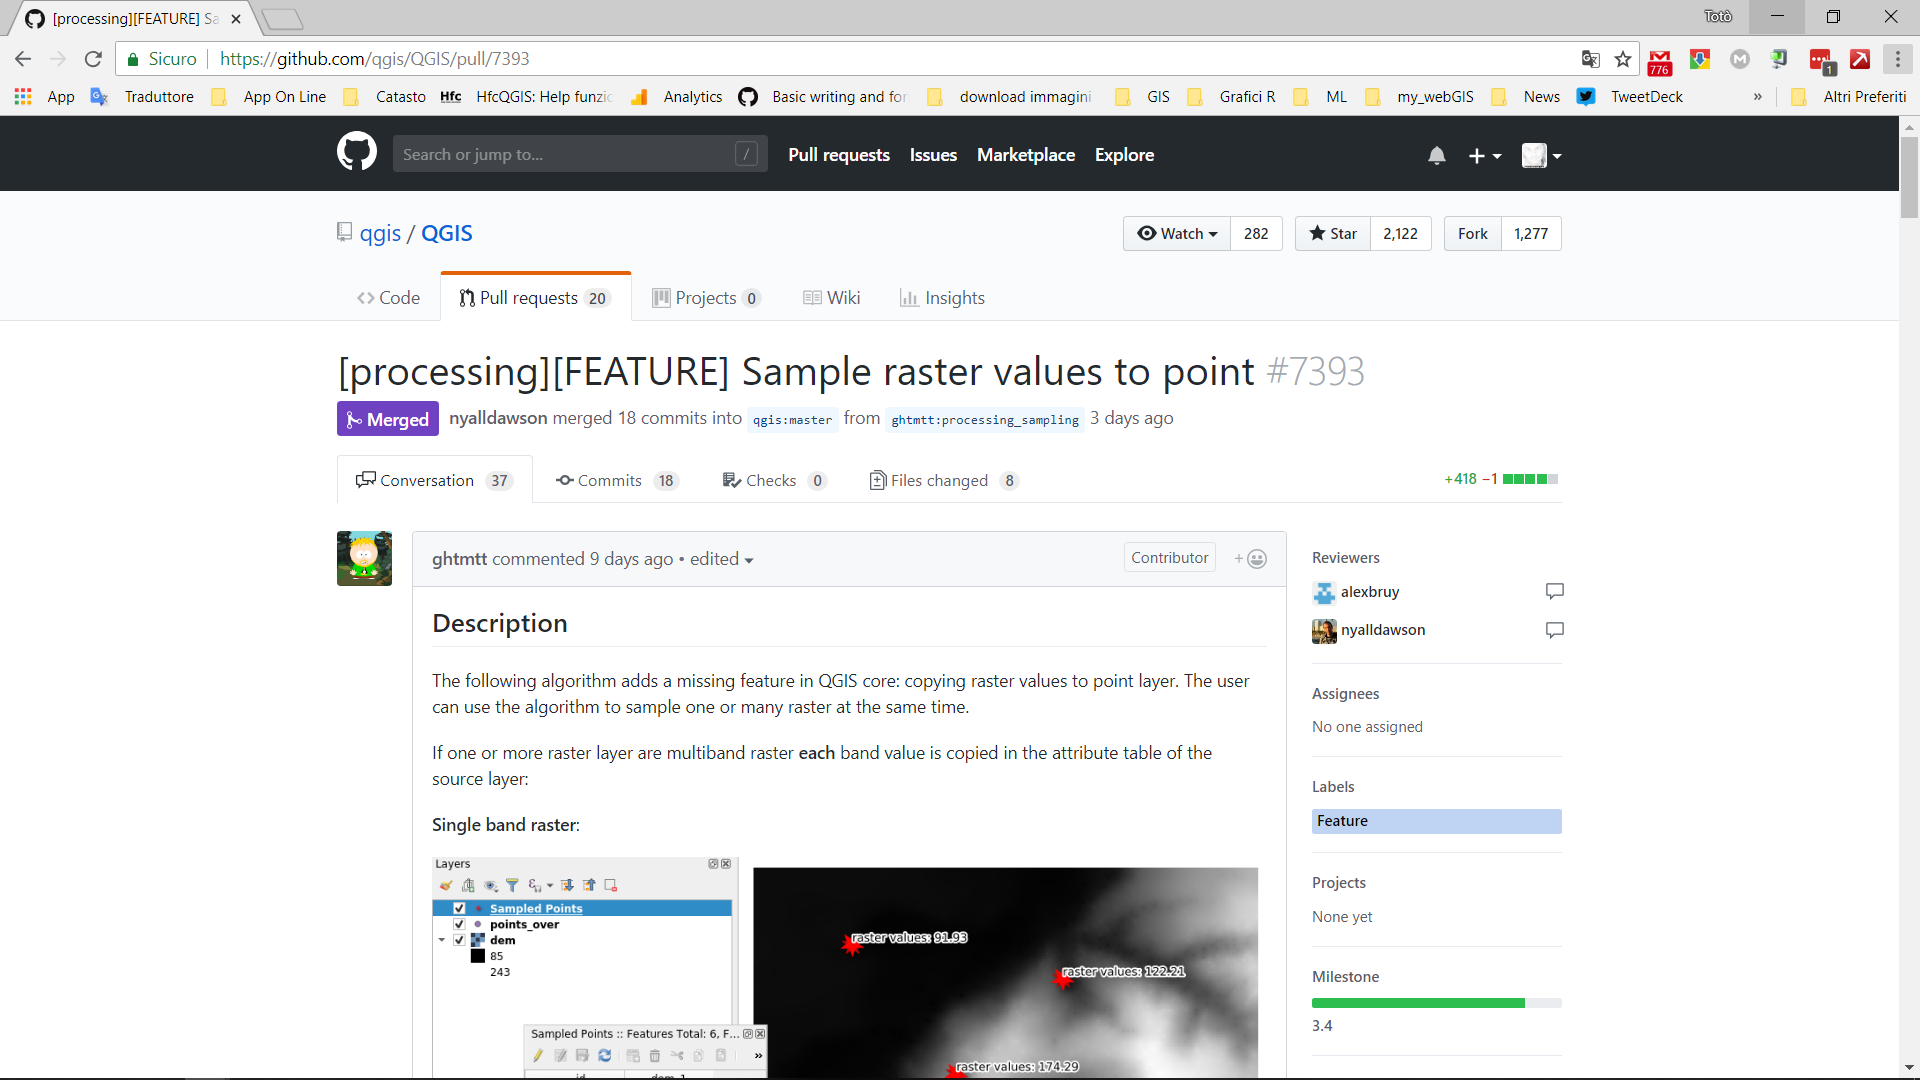Bookmark this page with the star icon
This screenshot has width=1920, height=1080.
tap(1623, 59)
